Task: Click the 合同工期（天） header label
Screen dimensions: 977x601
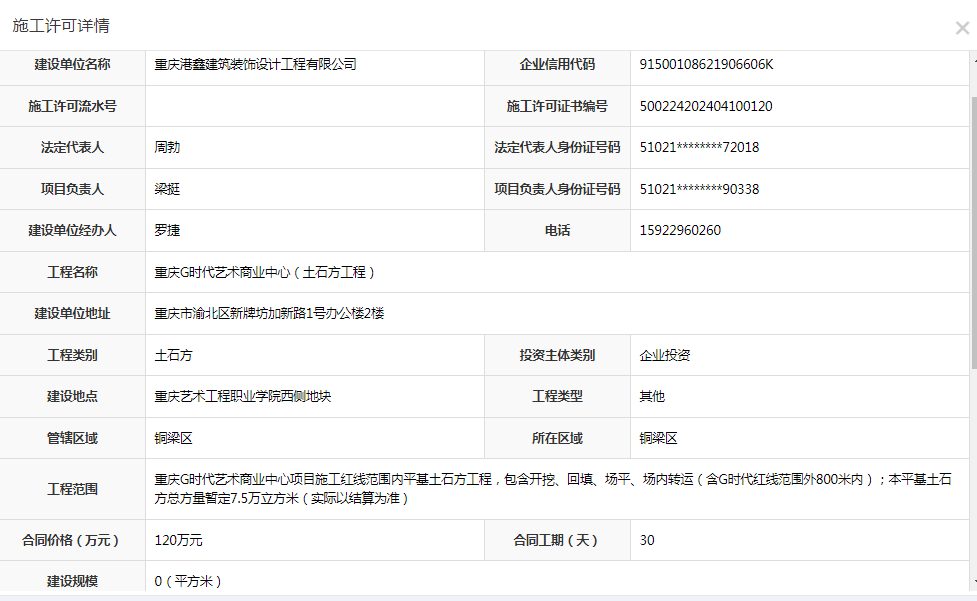Action: click(x=557, y=540)
